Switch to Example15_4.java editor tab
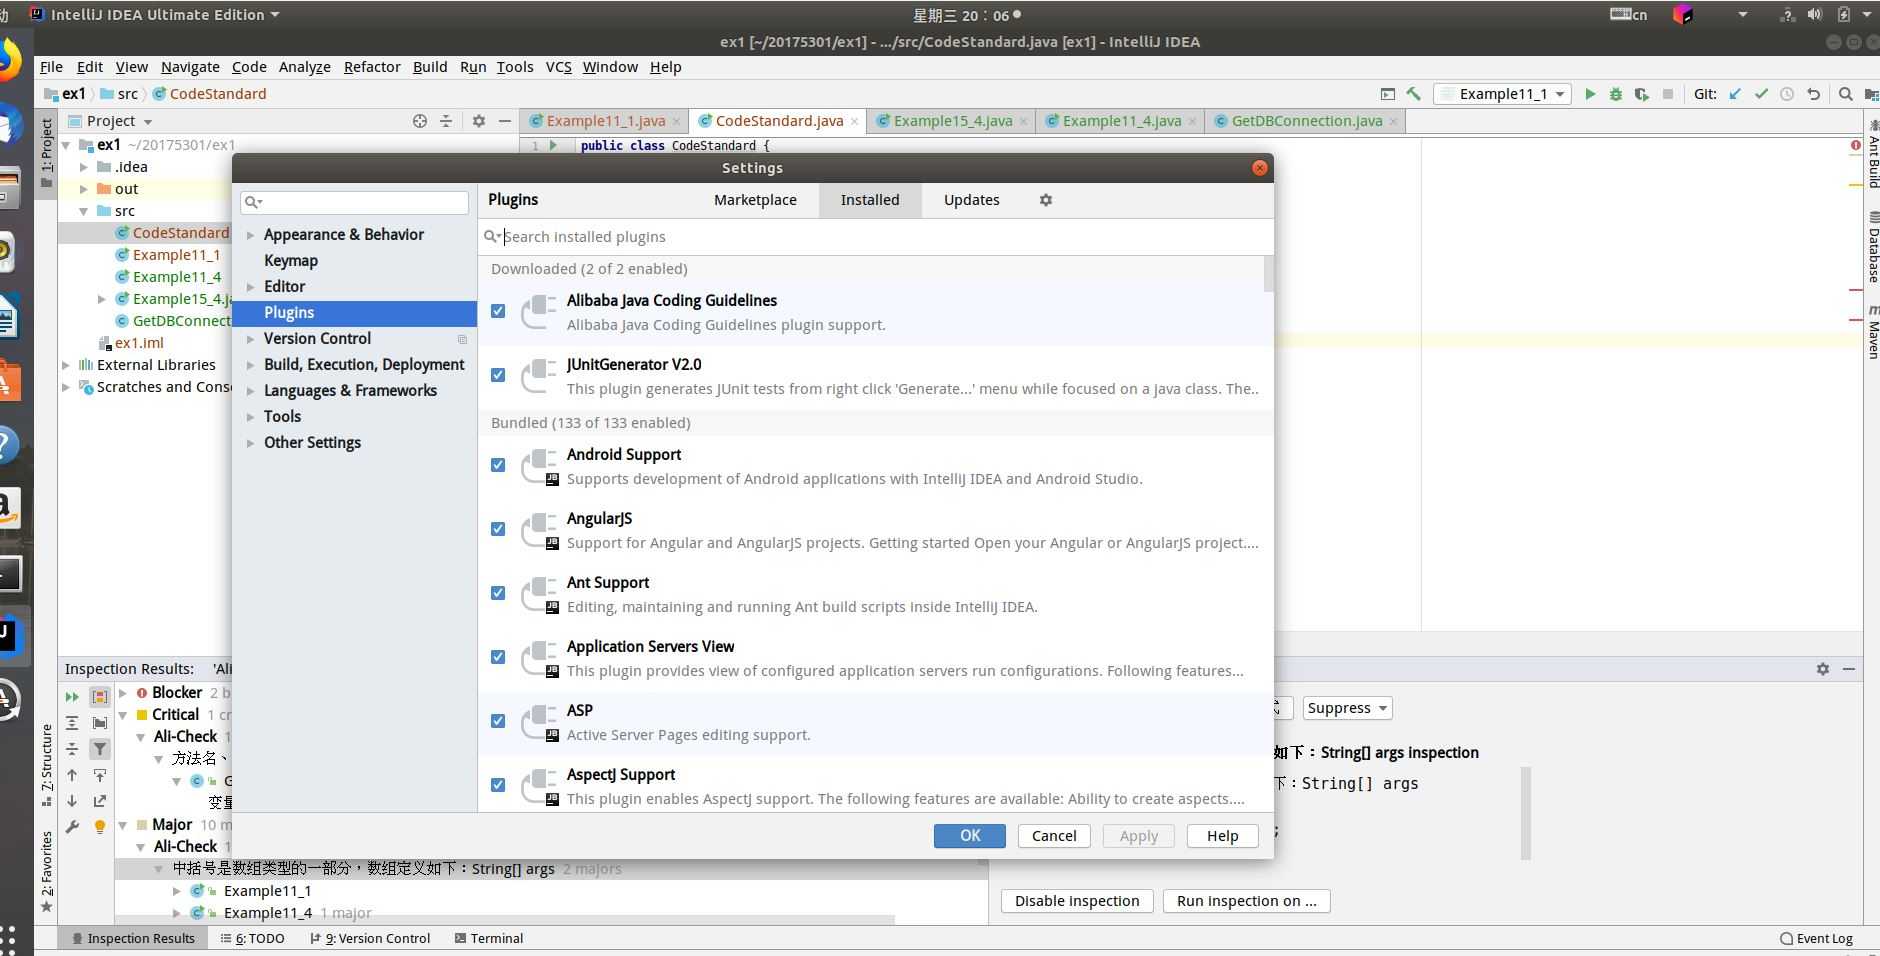1880x956 pixels. pos(952,121)
